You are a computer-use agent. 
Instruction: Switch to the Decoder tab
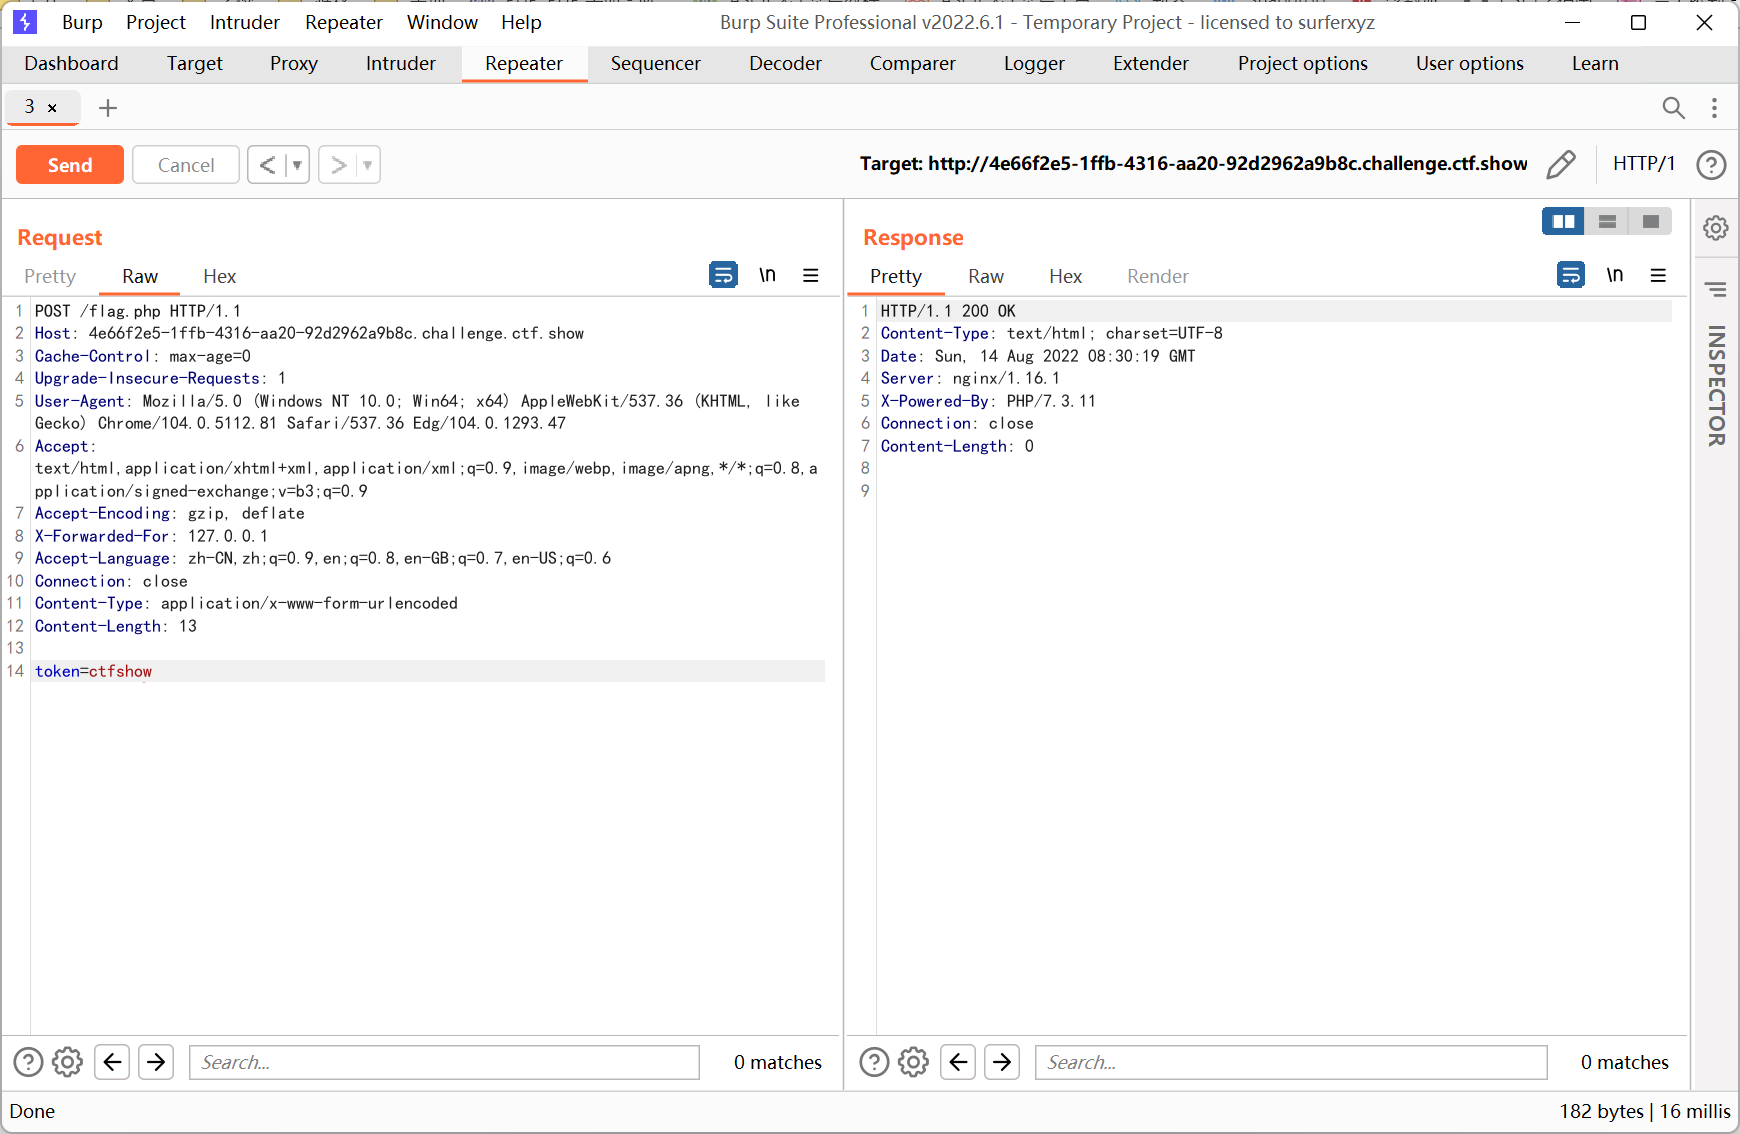785,64
